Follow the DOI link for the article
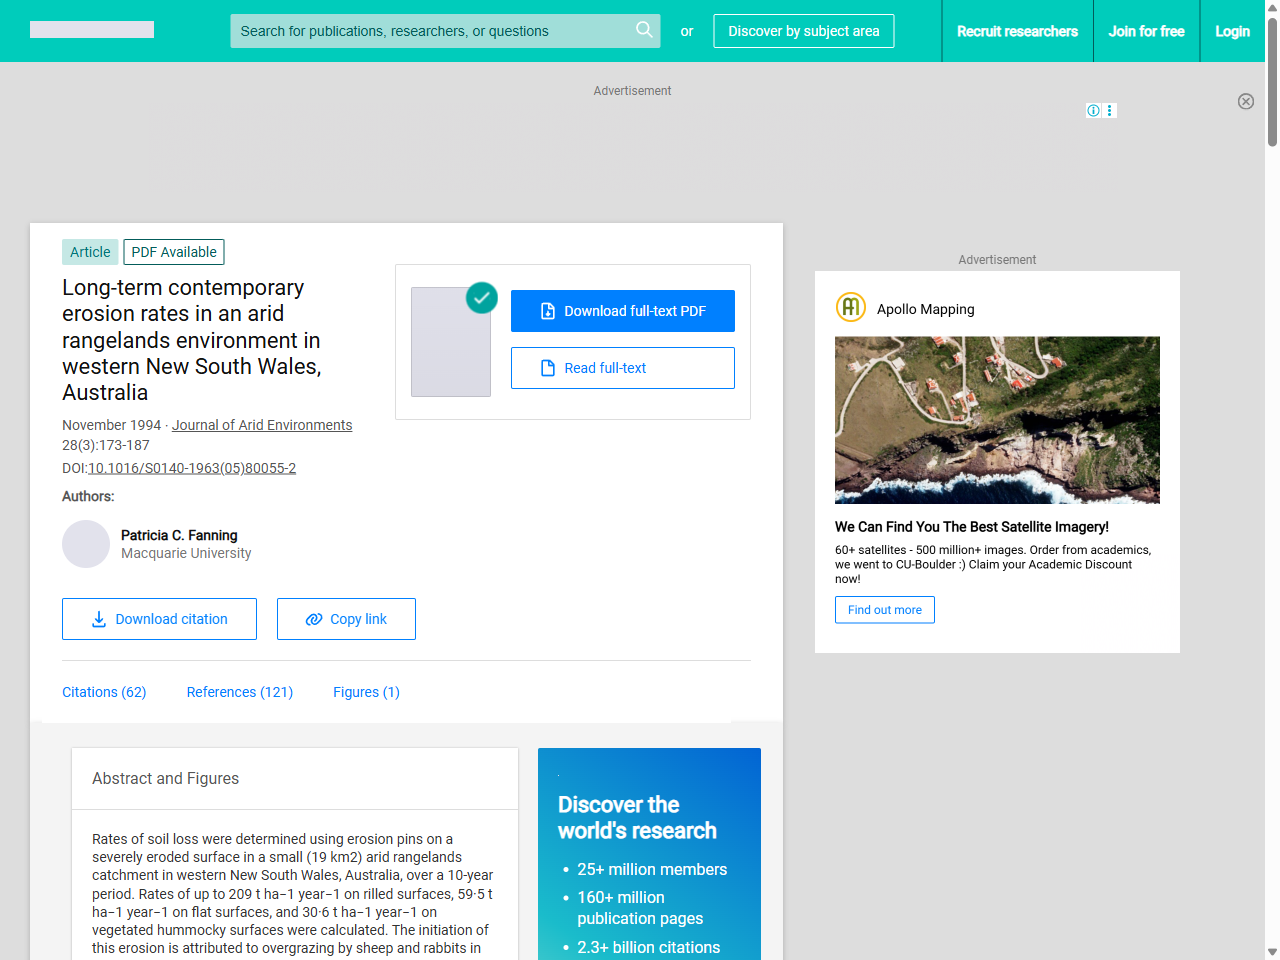 coord(192,468)
